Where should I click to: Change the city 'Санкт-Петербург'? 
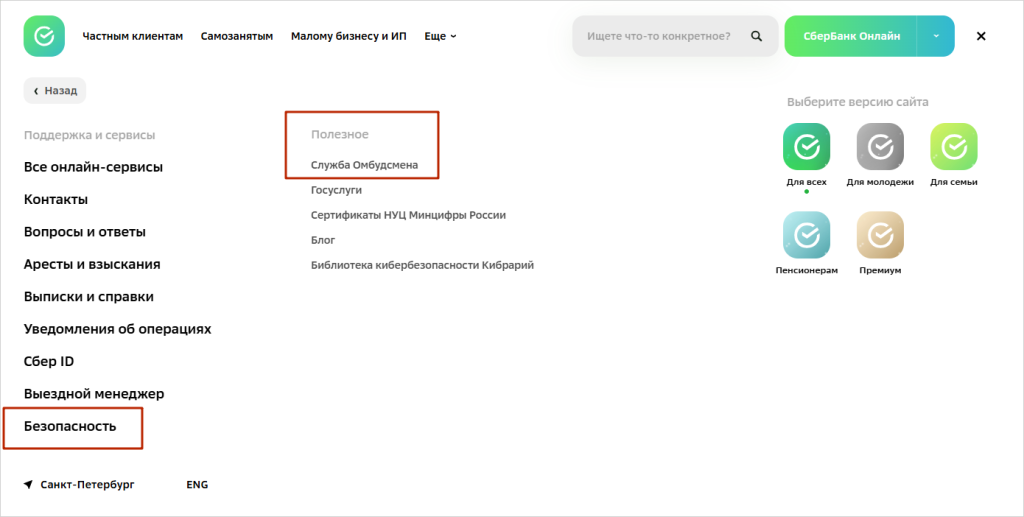[x=88, y=484]
